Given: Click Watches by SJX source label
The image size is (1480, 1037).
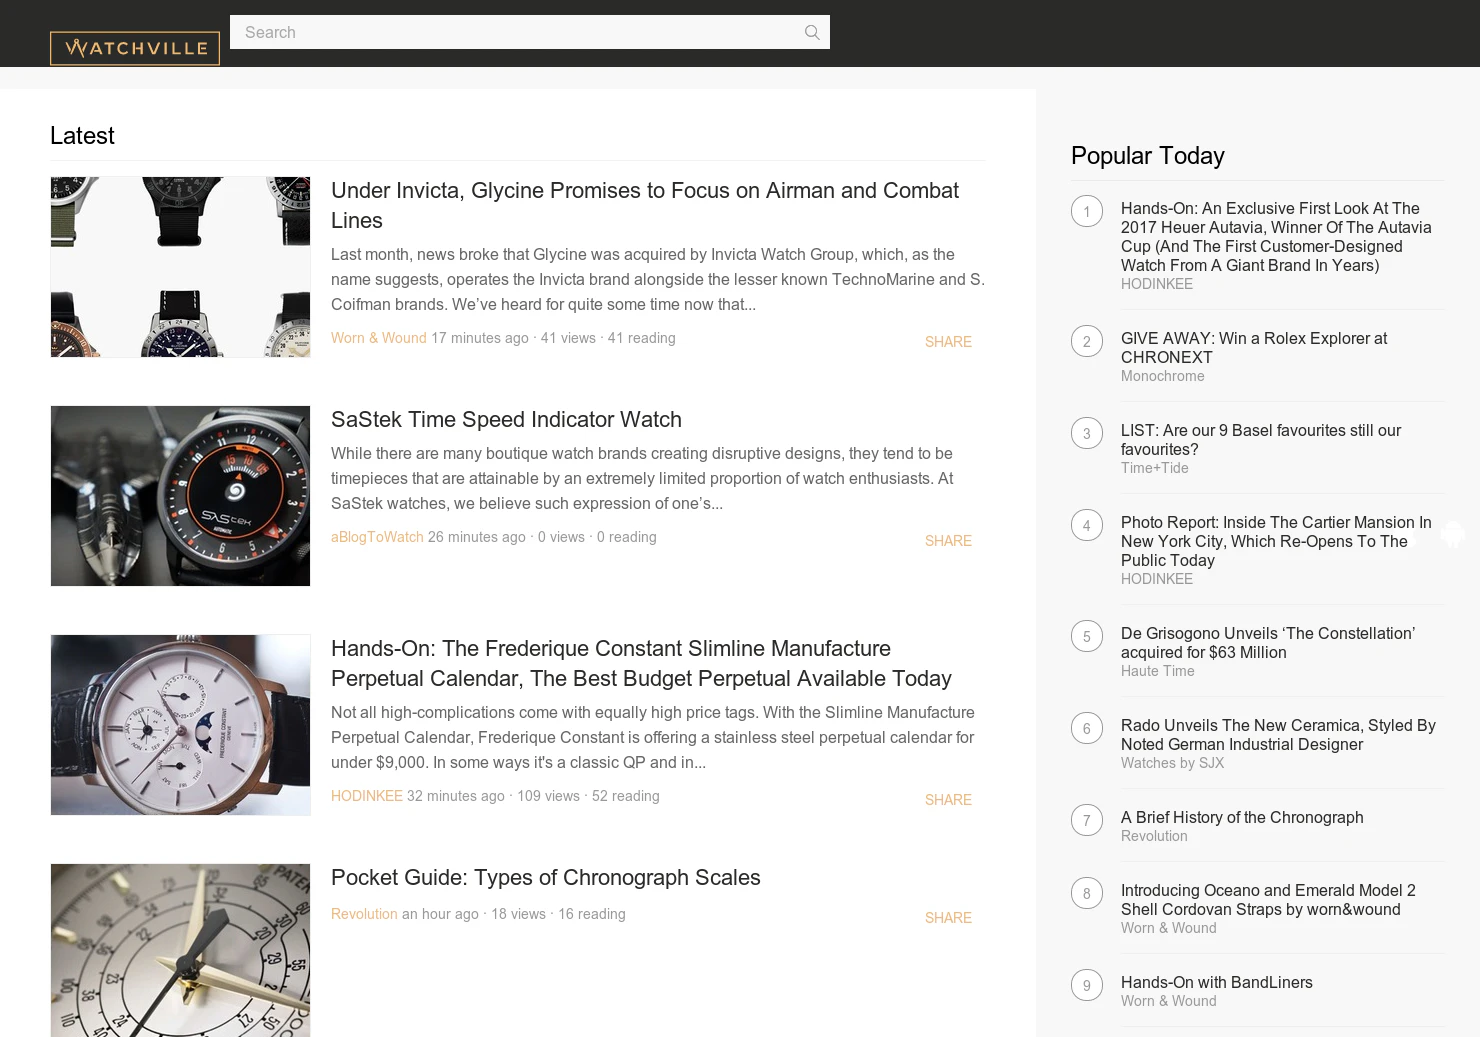Looking at the screenshot, I should 1172,763.
